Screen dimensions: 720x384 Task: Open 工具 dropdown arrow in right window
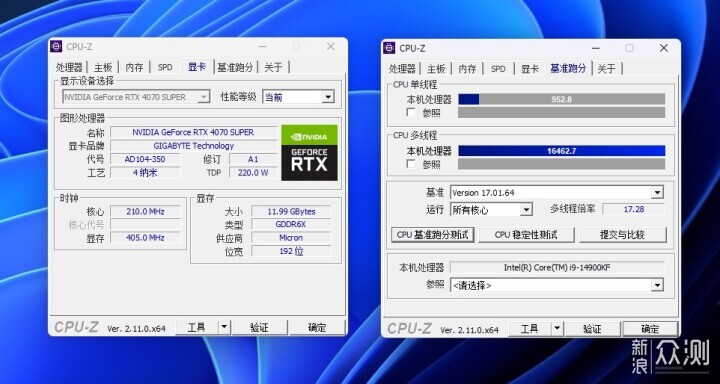[557, 328]
